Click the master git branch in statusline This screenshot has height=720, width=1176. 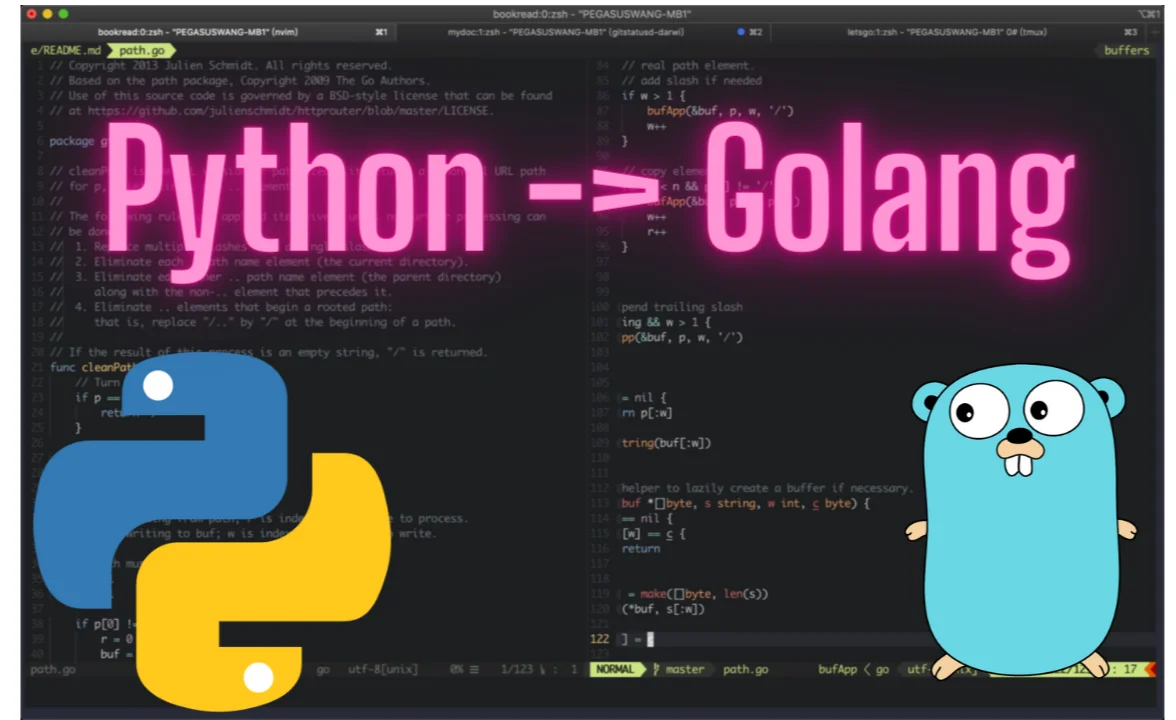point(684,669)
